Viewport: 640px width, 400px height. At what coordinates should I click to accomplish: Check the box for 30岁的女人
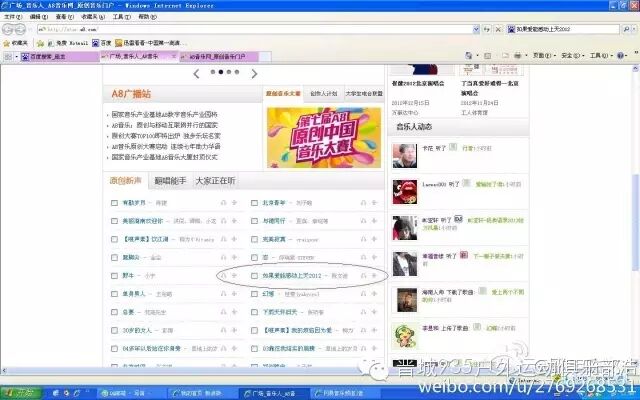click(x=114, y=330)
